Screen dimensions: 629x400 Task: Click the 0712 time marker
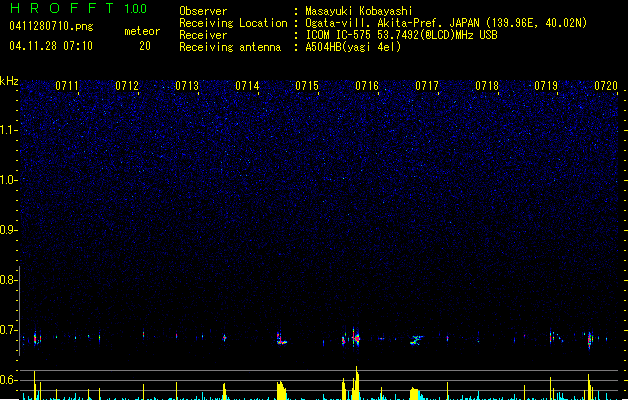127,86
